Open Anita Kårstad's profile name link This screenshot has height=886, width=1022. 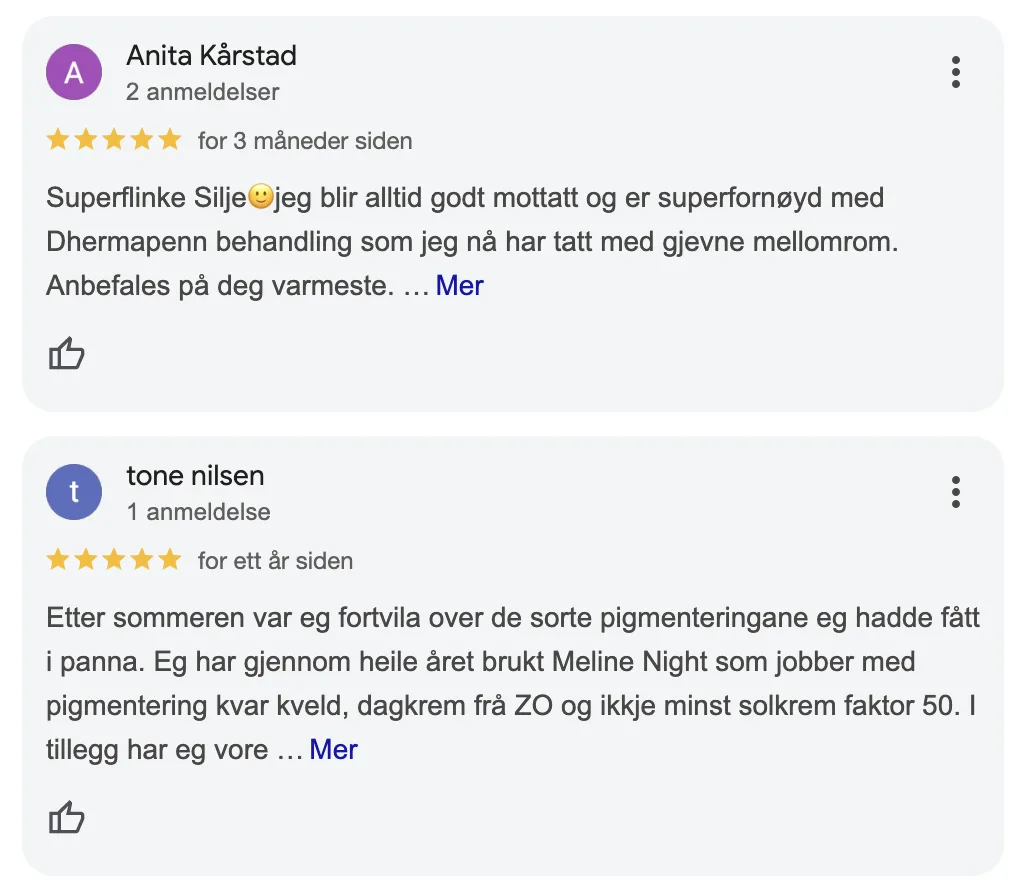tap(211, 56)
